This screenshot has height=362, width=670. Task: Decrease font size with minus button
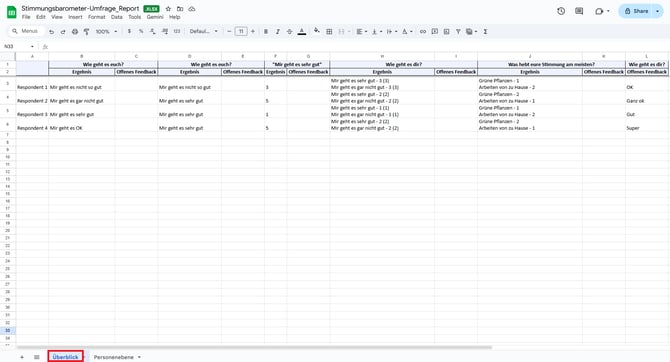(229, 32)
